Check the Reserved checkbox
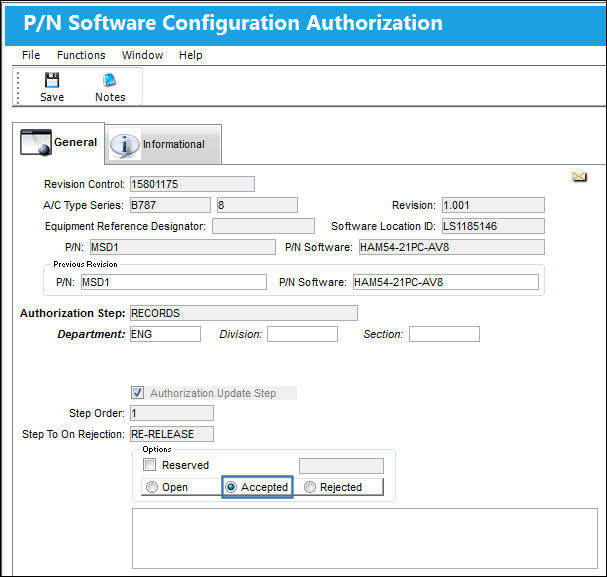The image size is (607, 577). [149, 464]
